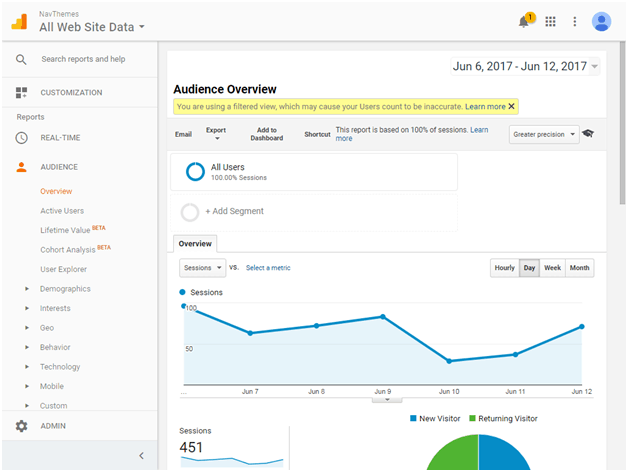Click Select a metric link
The image size is (628, 472).
click(268, 268)
